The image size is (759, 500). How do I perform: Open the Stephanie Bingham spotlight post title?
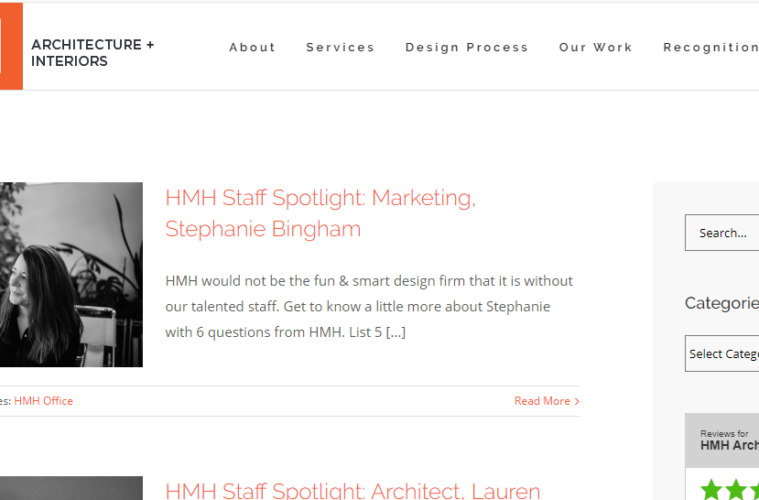(x=320, y=213)
